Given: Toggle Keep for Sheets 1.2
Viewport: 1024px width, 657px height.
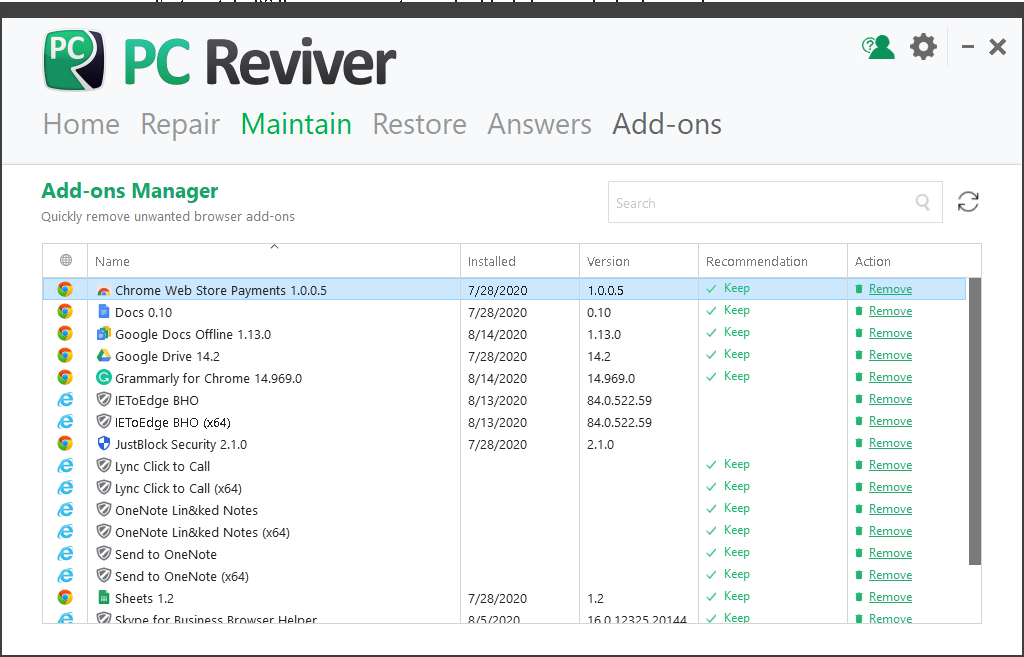Looking at the screenshot, I should (728, 596).
